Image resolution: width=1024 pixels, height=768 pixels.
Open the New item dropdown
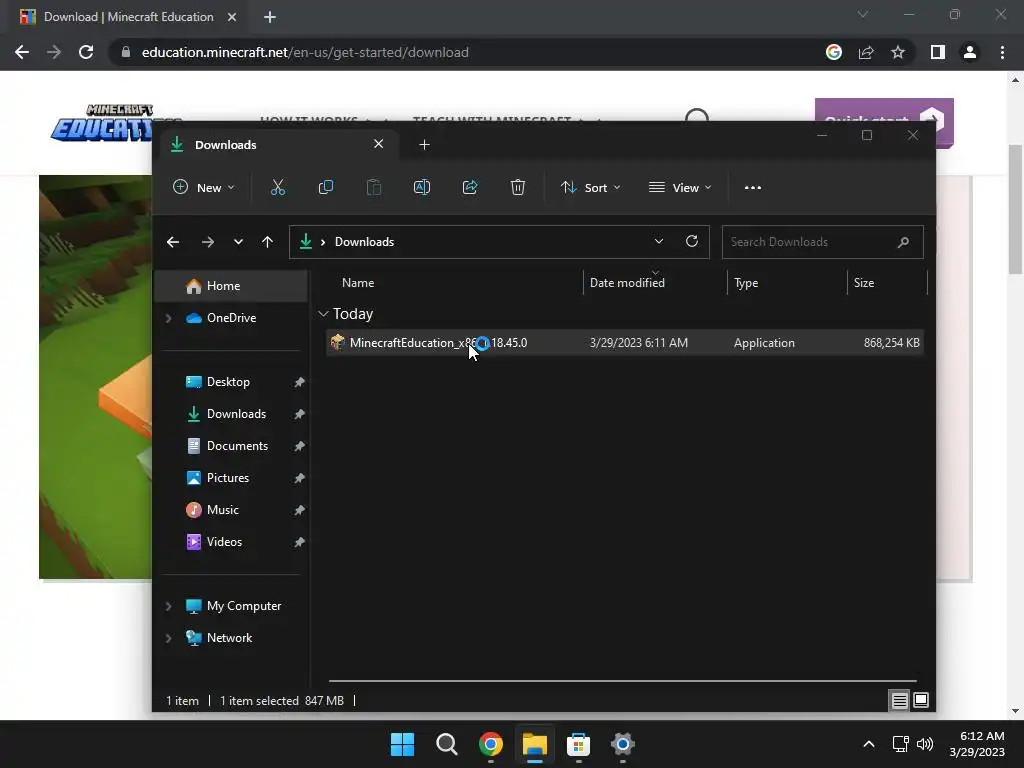(x=203, y=187)
